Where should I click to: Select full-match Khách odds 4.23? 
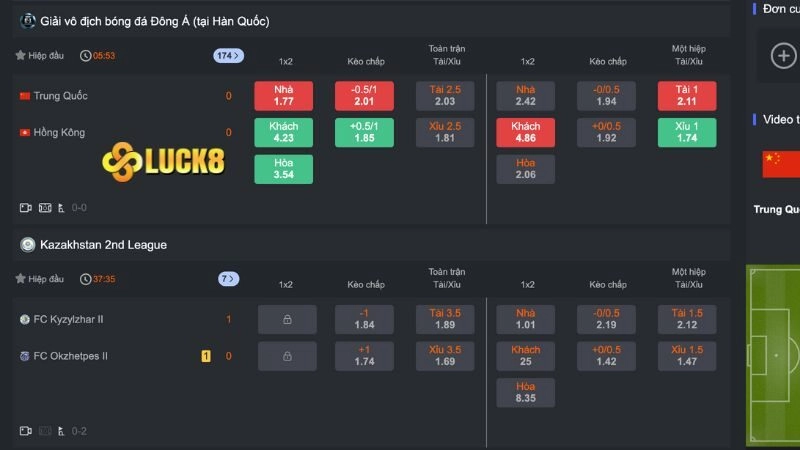click(283, 132)
